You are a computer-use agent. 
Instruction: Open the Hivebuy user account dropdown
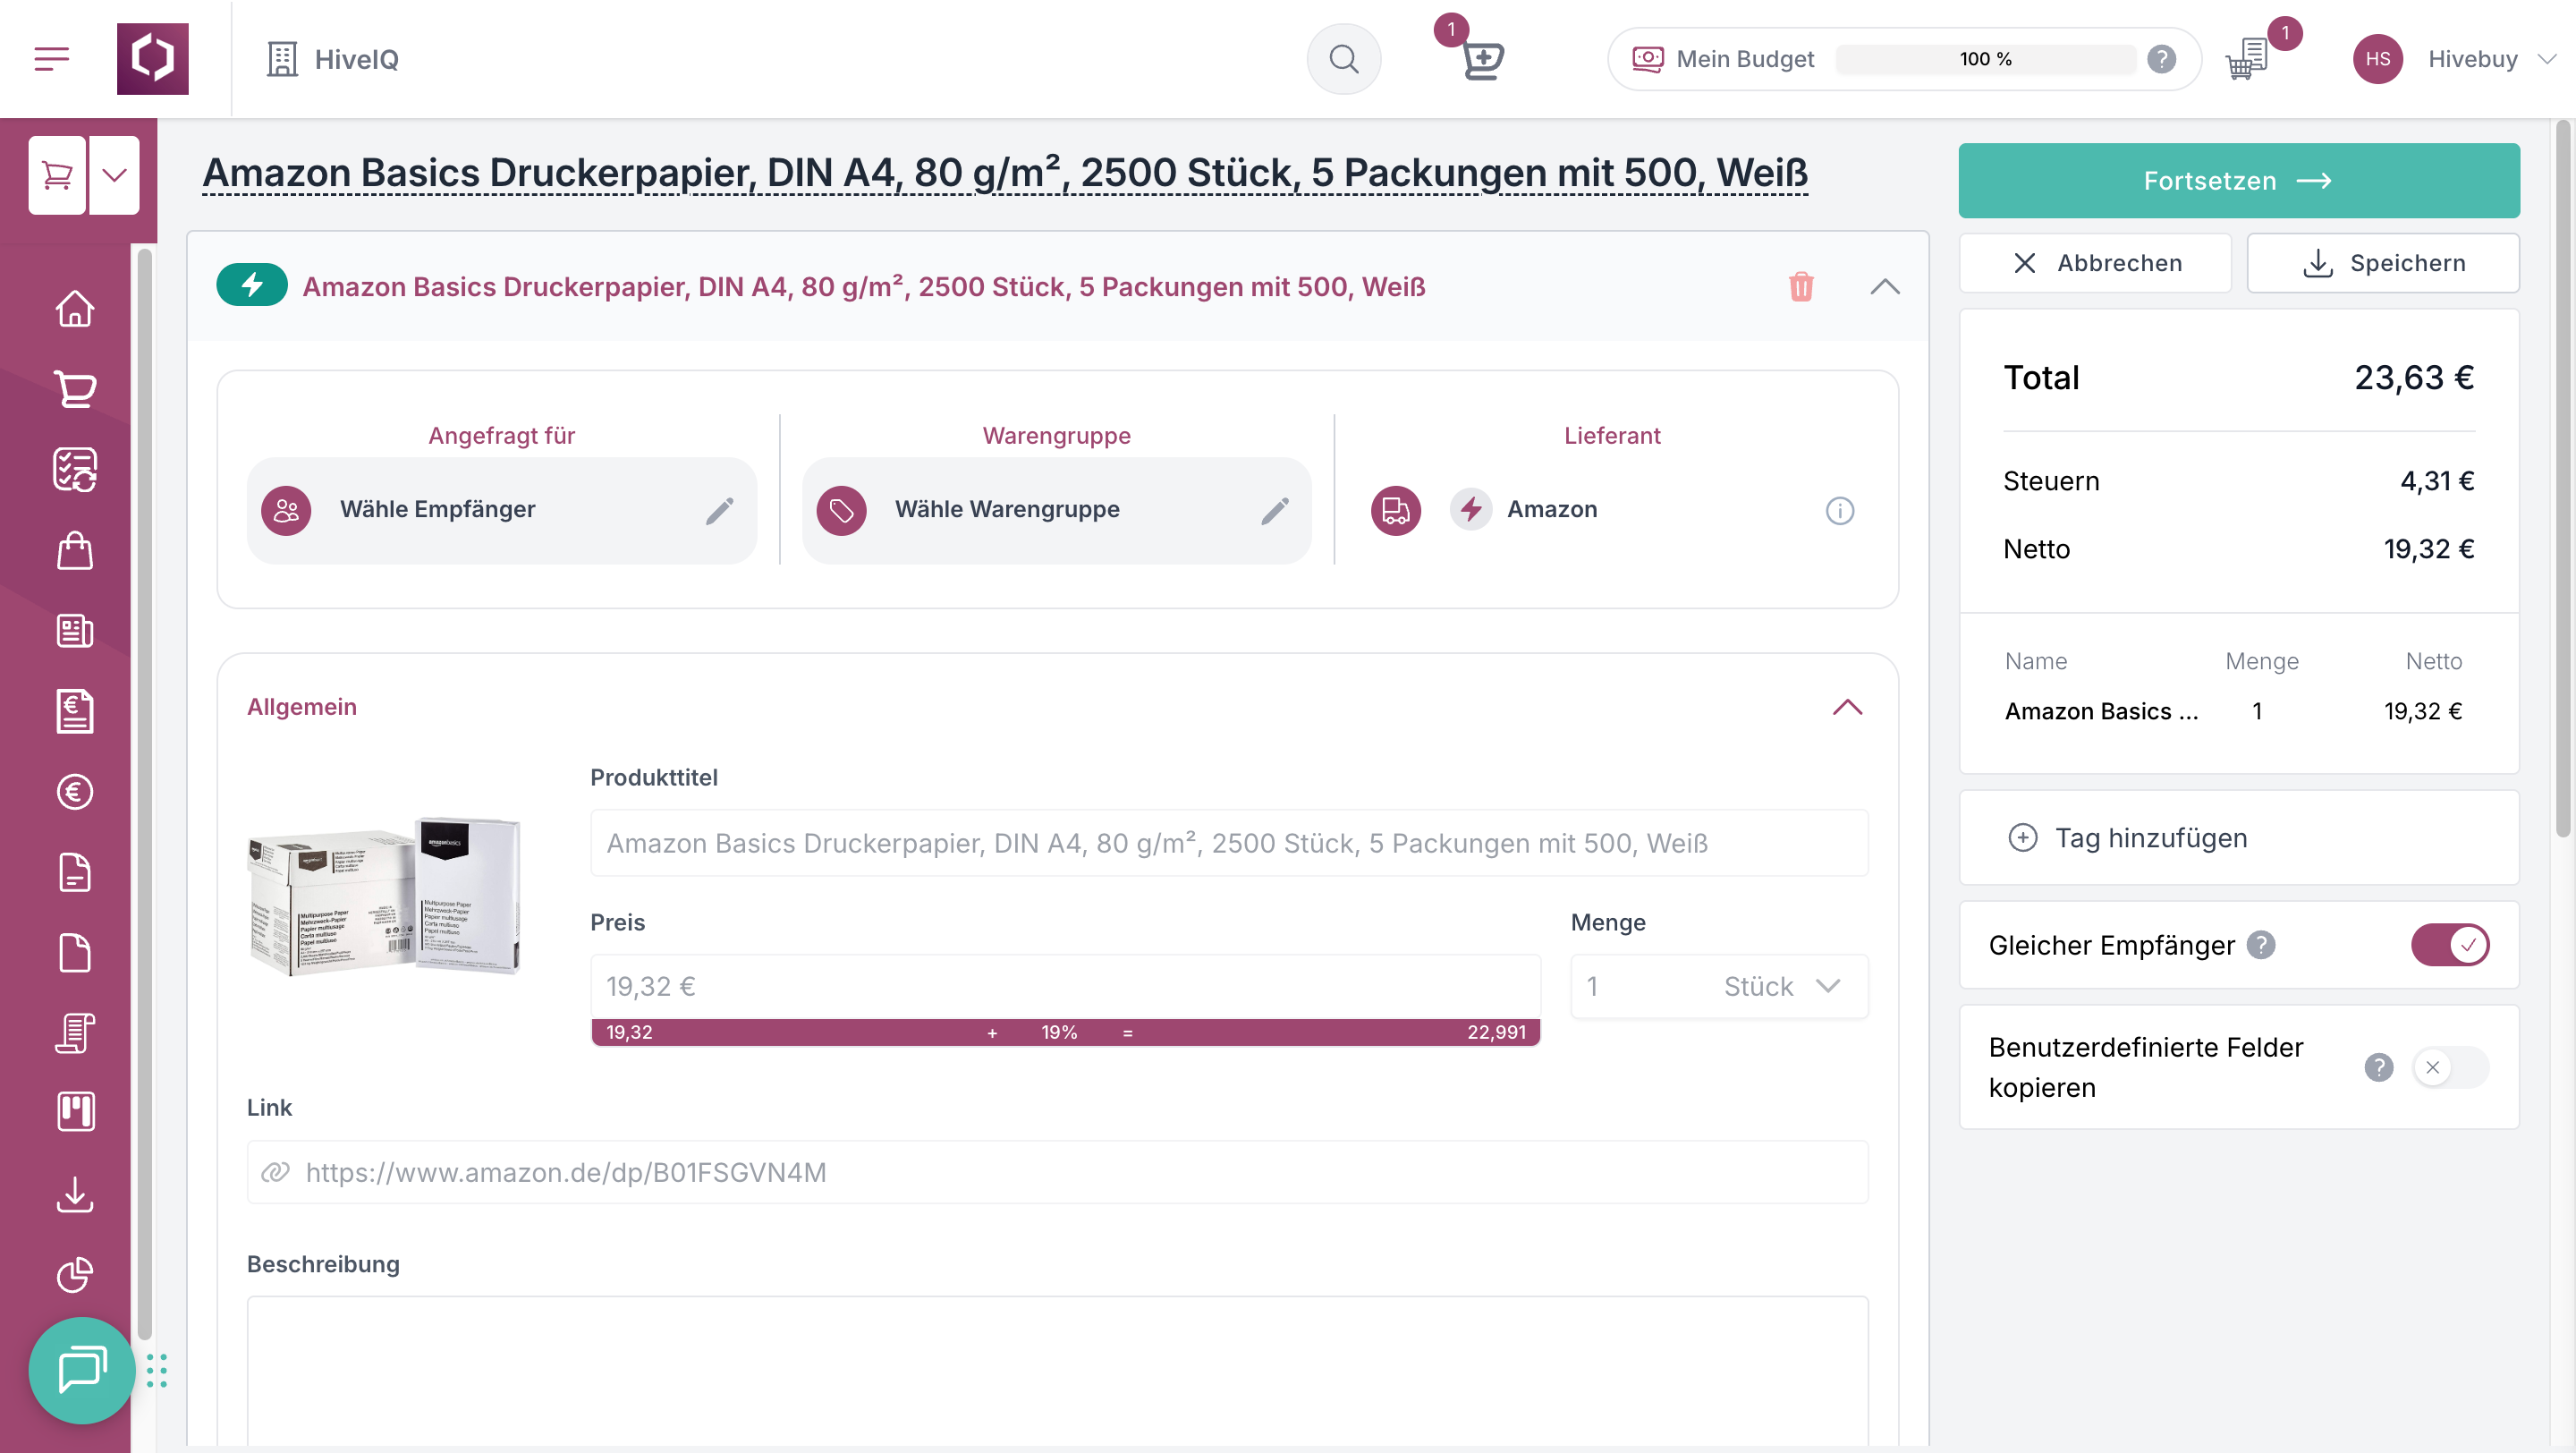[x=2472, y=59]
